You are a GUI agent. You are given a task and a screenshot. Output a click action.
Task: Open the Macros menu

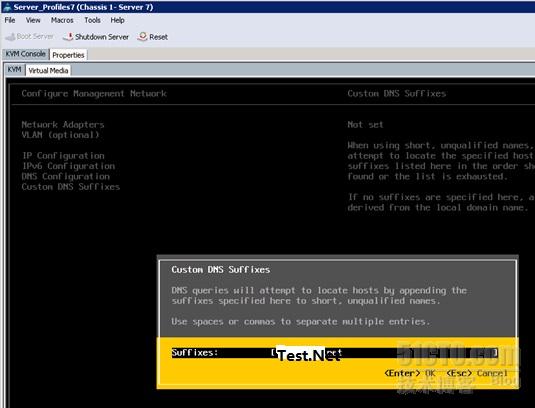point(62,20)
